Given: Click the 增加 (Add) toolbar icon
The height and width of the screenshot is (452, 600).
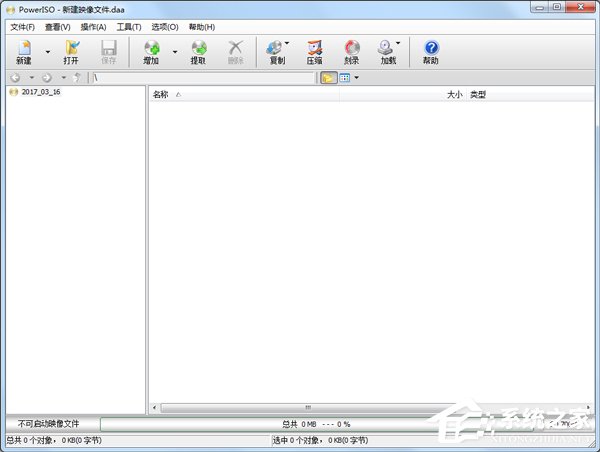Looking at the screenshot, I should [152, 52].
